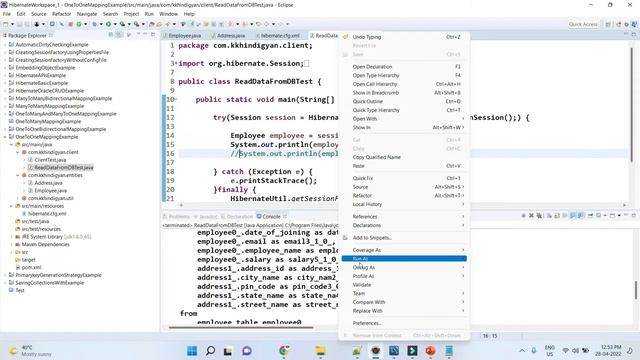The image size is (640, 360).
Task: Open the Run toolbar button dropdown arrow
Action: [x=115, y=24]
